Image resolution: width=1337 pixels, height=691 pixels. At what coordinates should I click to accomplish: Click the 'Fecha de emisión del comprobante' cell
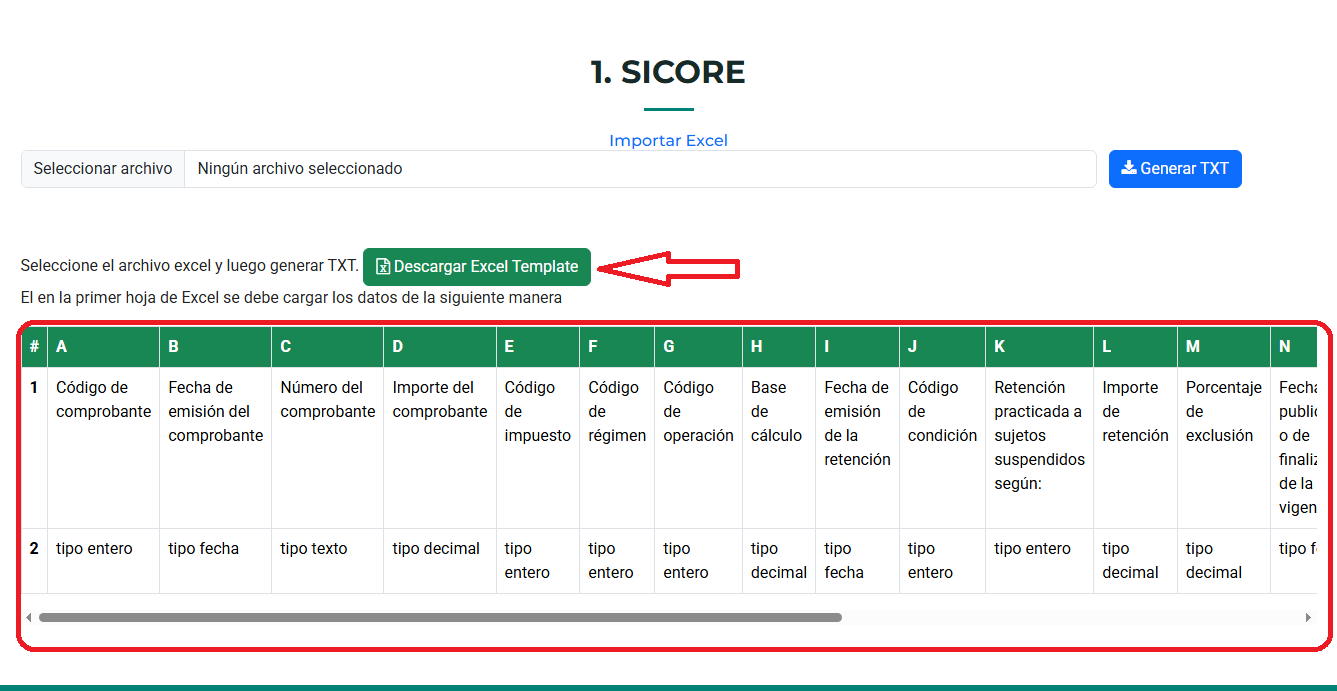point(215,448)
